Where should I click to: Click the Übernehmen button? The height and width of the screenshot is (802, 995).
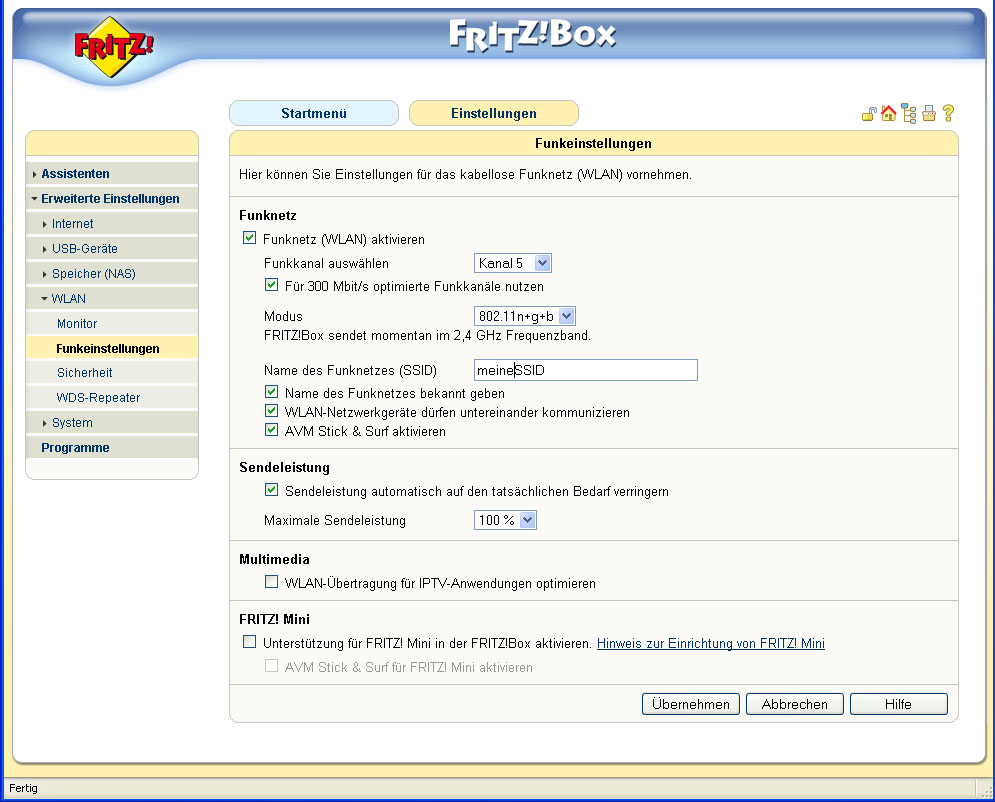pyautogui.click(x=690, y=704)
